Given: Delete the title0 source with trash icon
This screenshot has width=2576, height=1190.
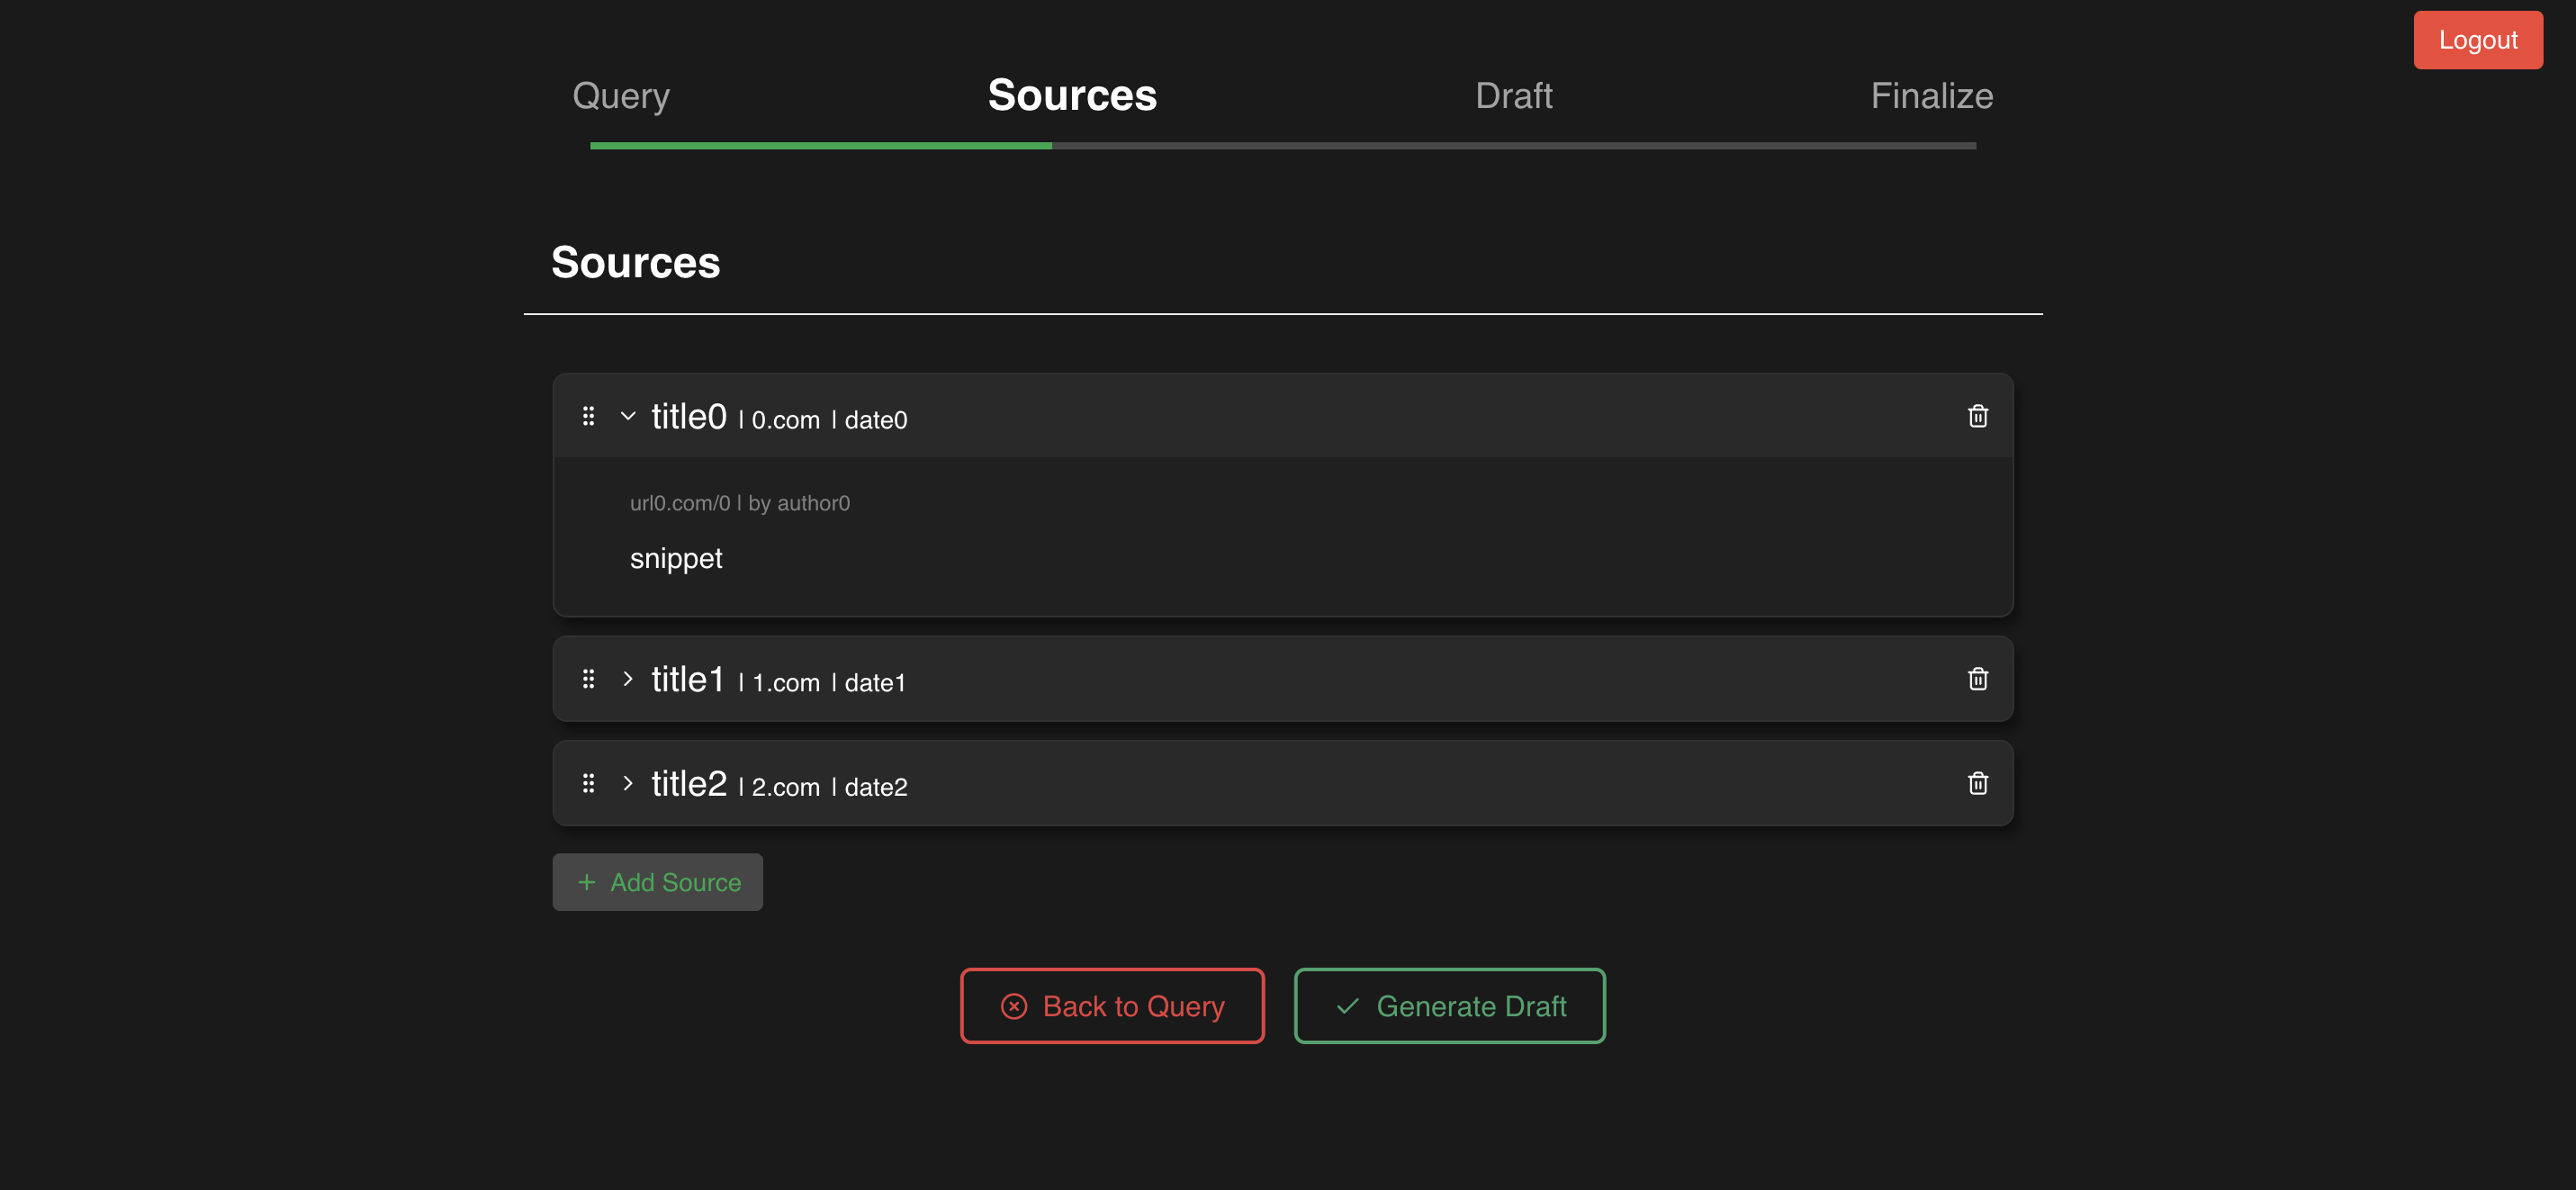Looking at the screenshot, I should tap(1977, 416).
